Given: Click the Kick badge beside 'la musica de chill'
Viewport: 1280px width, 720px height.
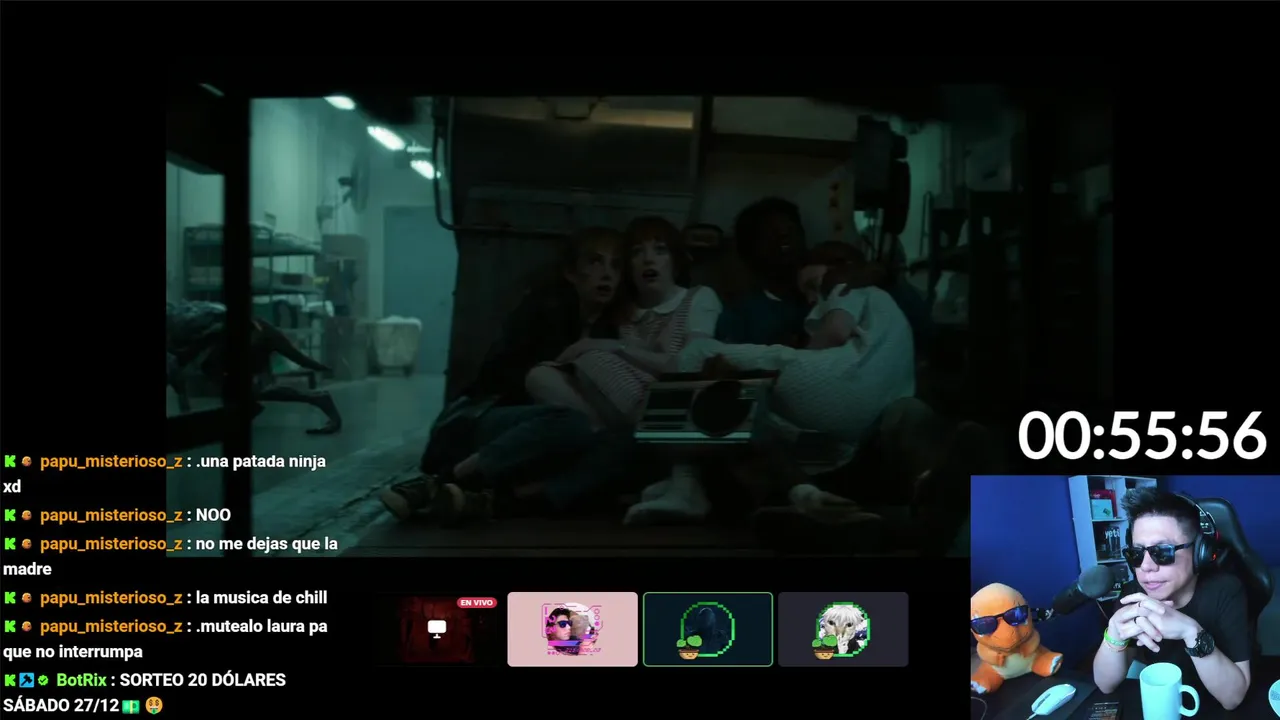Looking at the screenshot, I should point(10,598).
